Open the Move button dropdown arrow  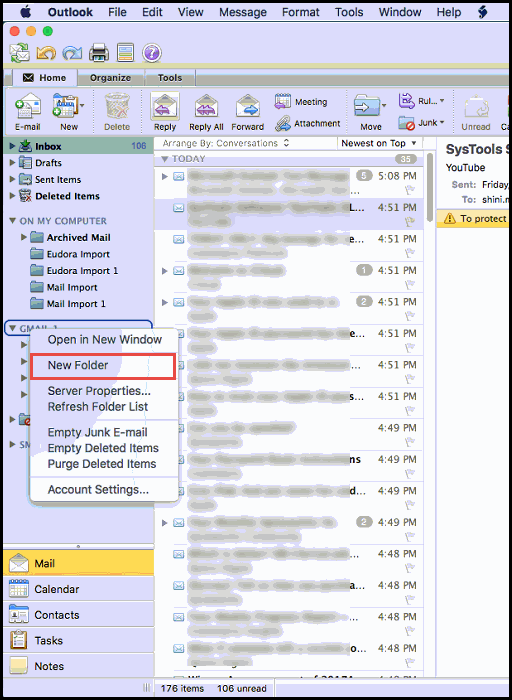coord(384,106)
